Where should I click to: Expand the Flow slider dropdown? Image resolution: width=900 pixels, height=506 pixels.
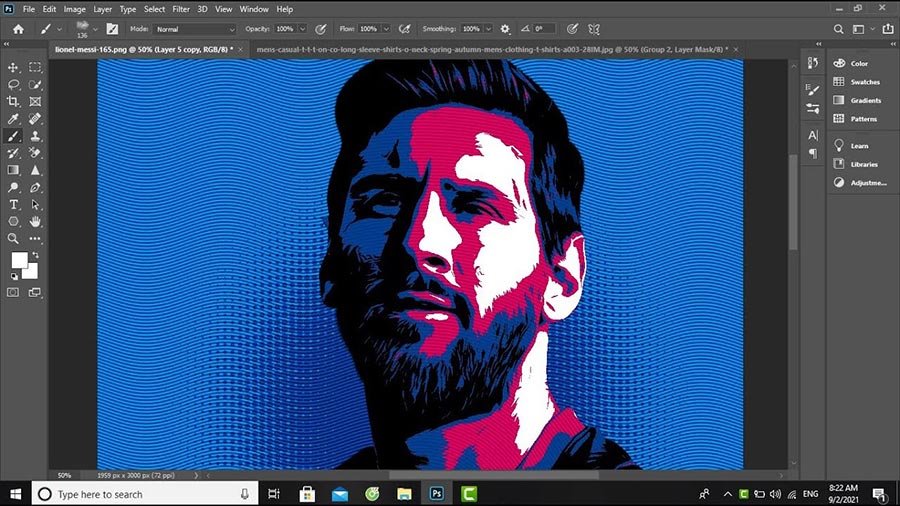386,29
